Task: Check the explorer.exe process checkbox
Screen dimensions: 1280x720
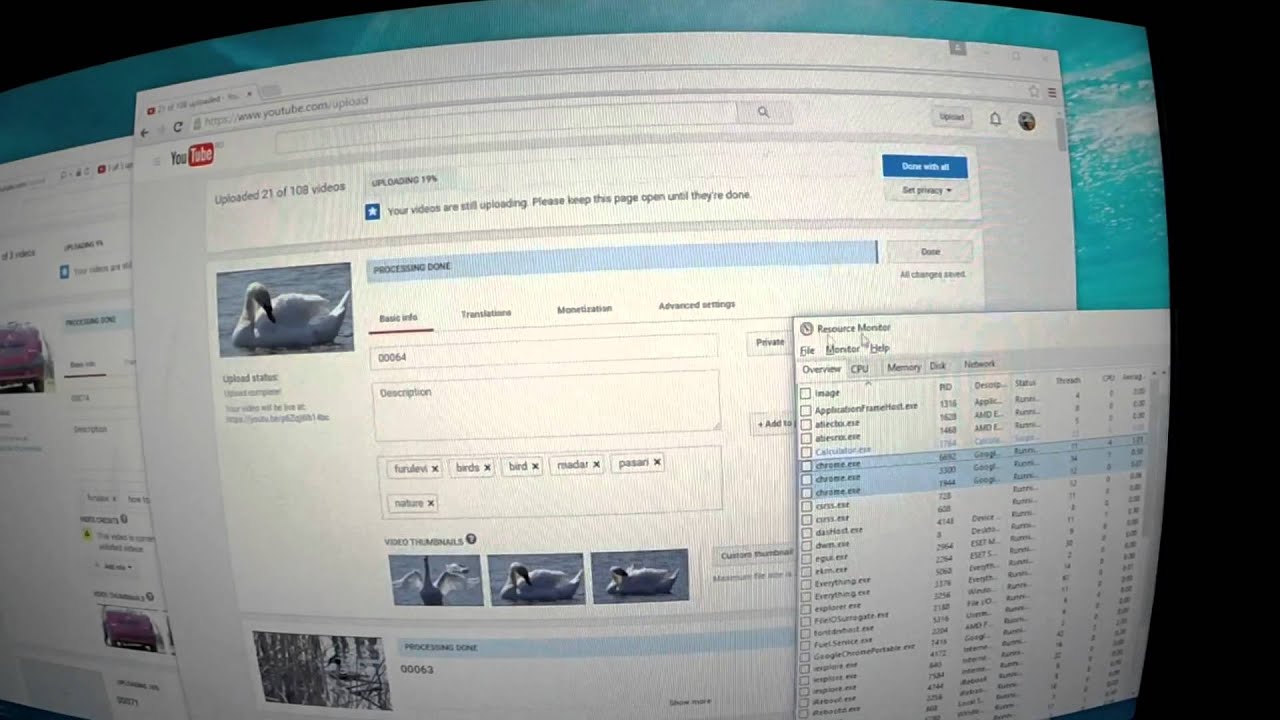Action: (807, 607)
